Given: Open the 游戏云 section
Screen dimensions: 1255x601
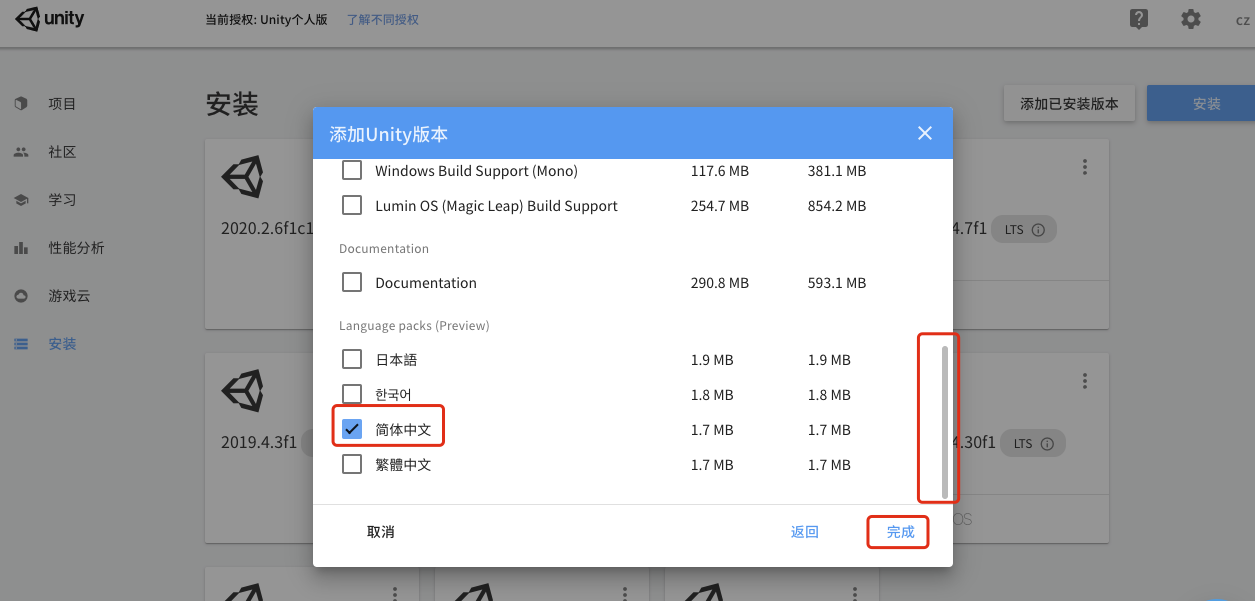Looking at the screenshot, I should click(x=69, y=296).
